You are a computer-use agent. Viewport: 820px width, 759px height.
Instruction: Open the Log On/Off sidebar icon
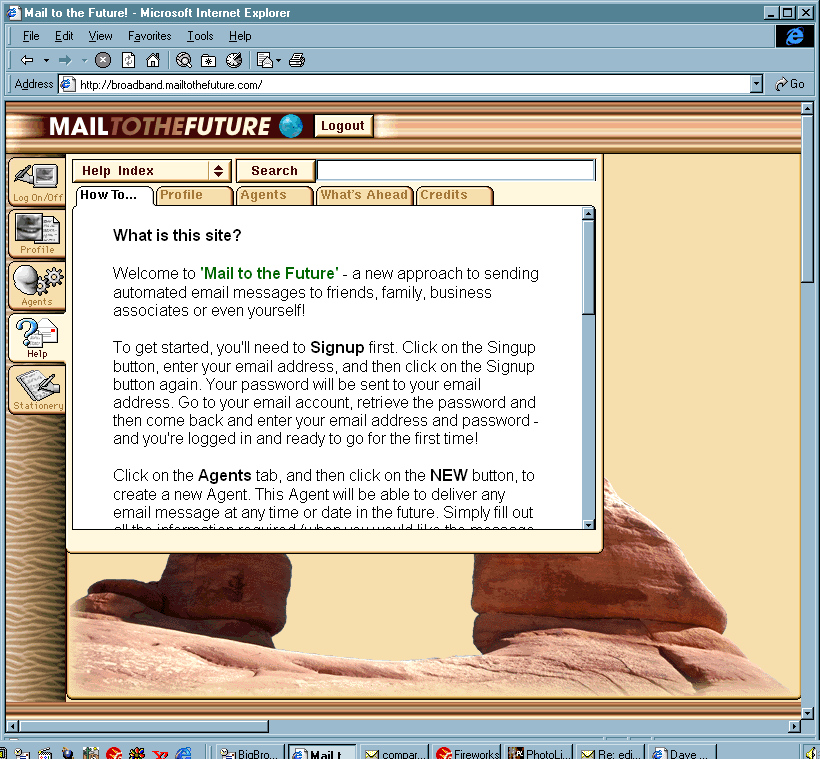(x=37, y=182)
